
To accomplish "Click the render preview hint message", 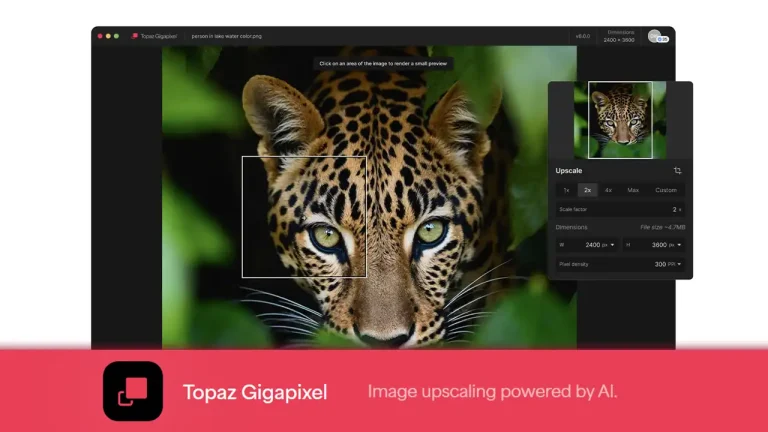I will click(x=383, y=63).
